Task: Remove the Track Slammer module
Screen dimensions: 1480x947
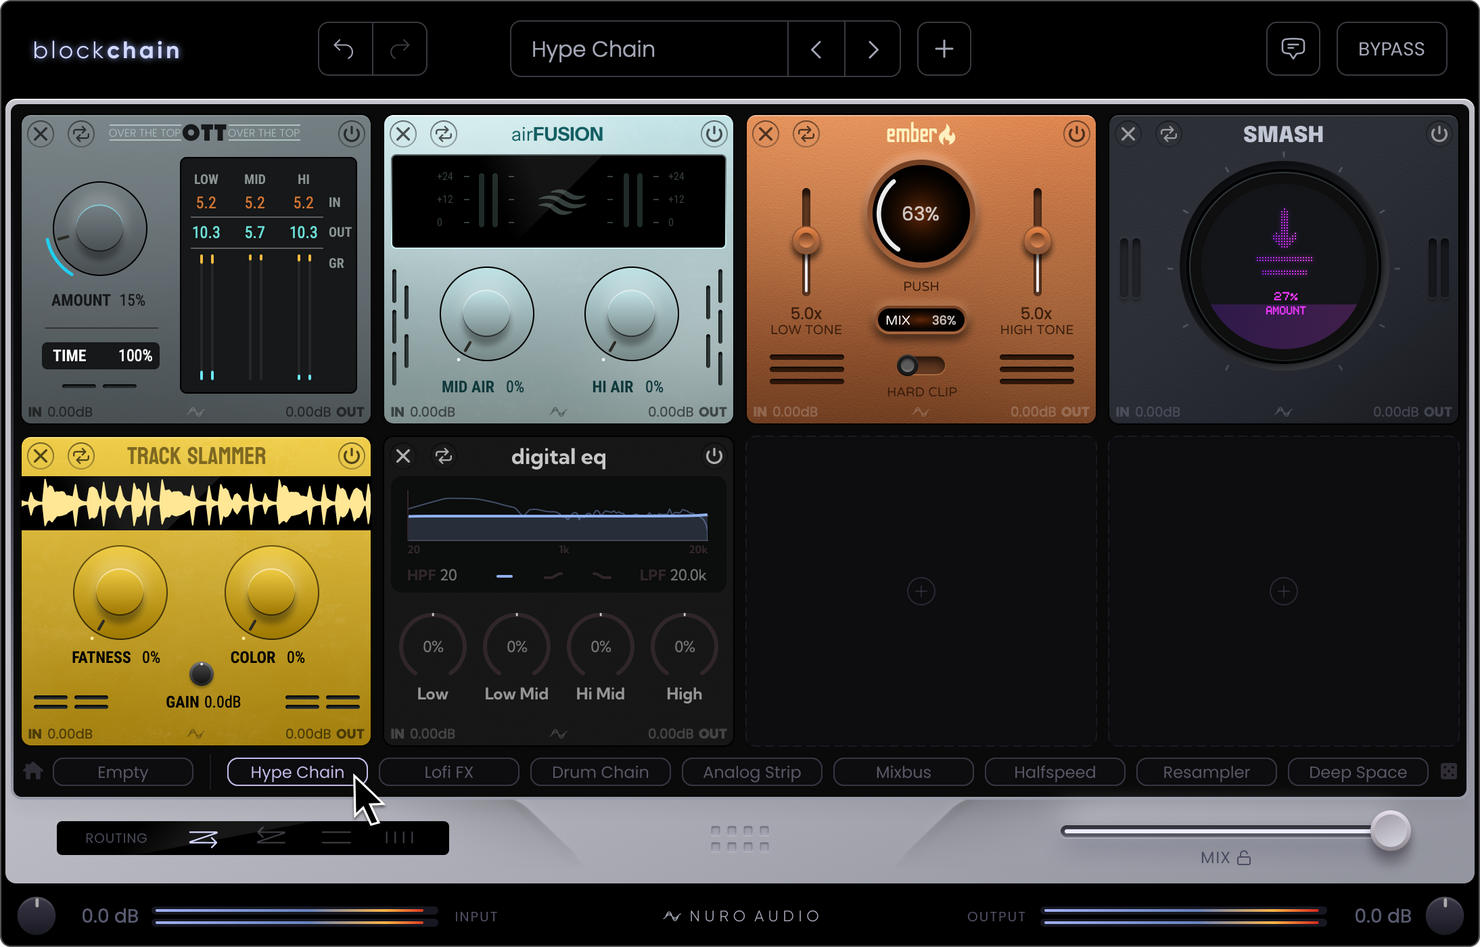Action: coord(40,456)
